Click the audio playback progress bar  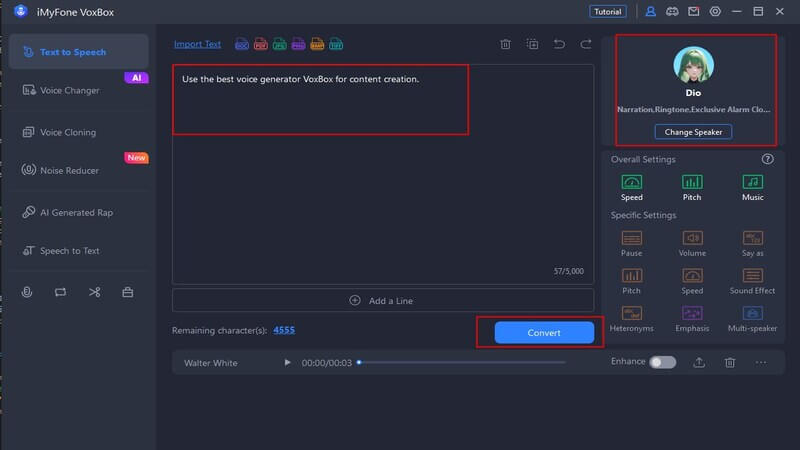[462, 362]
